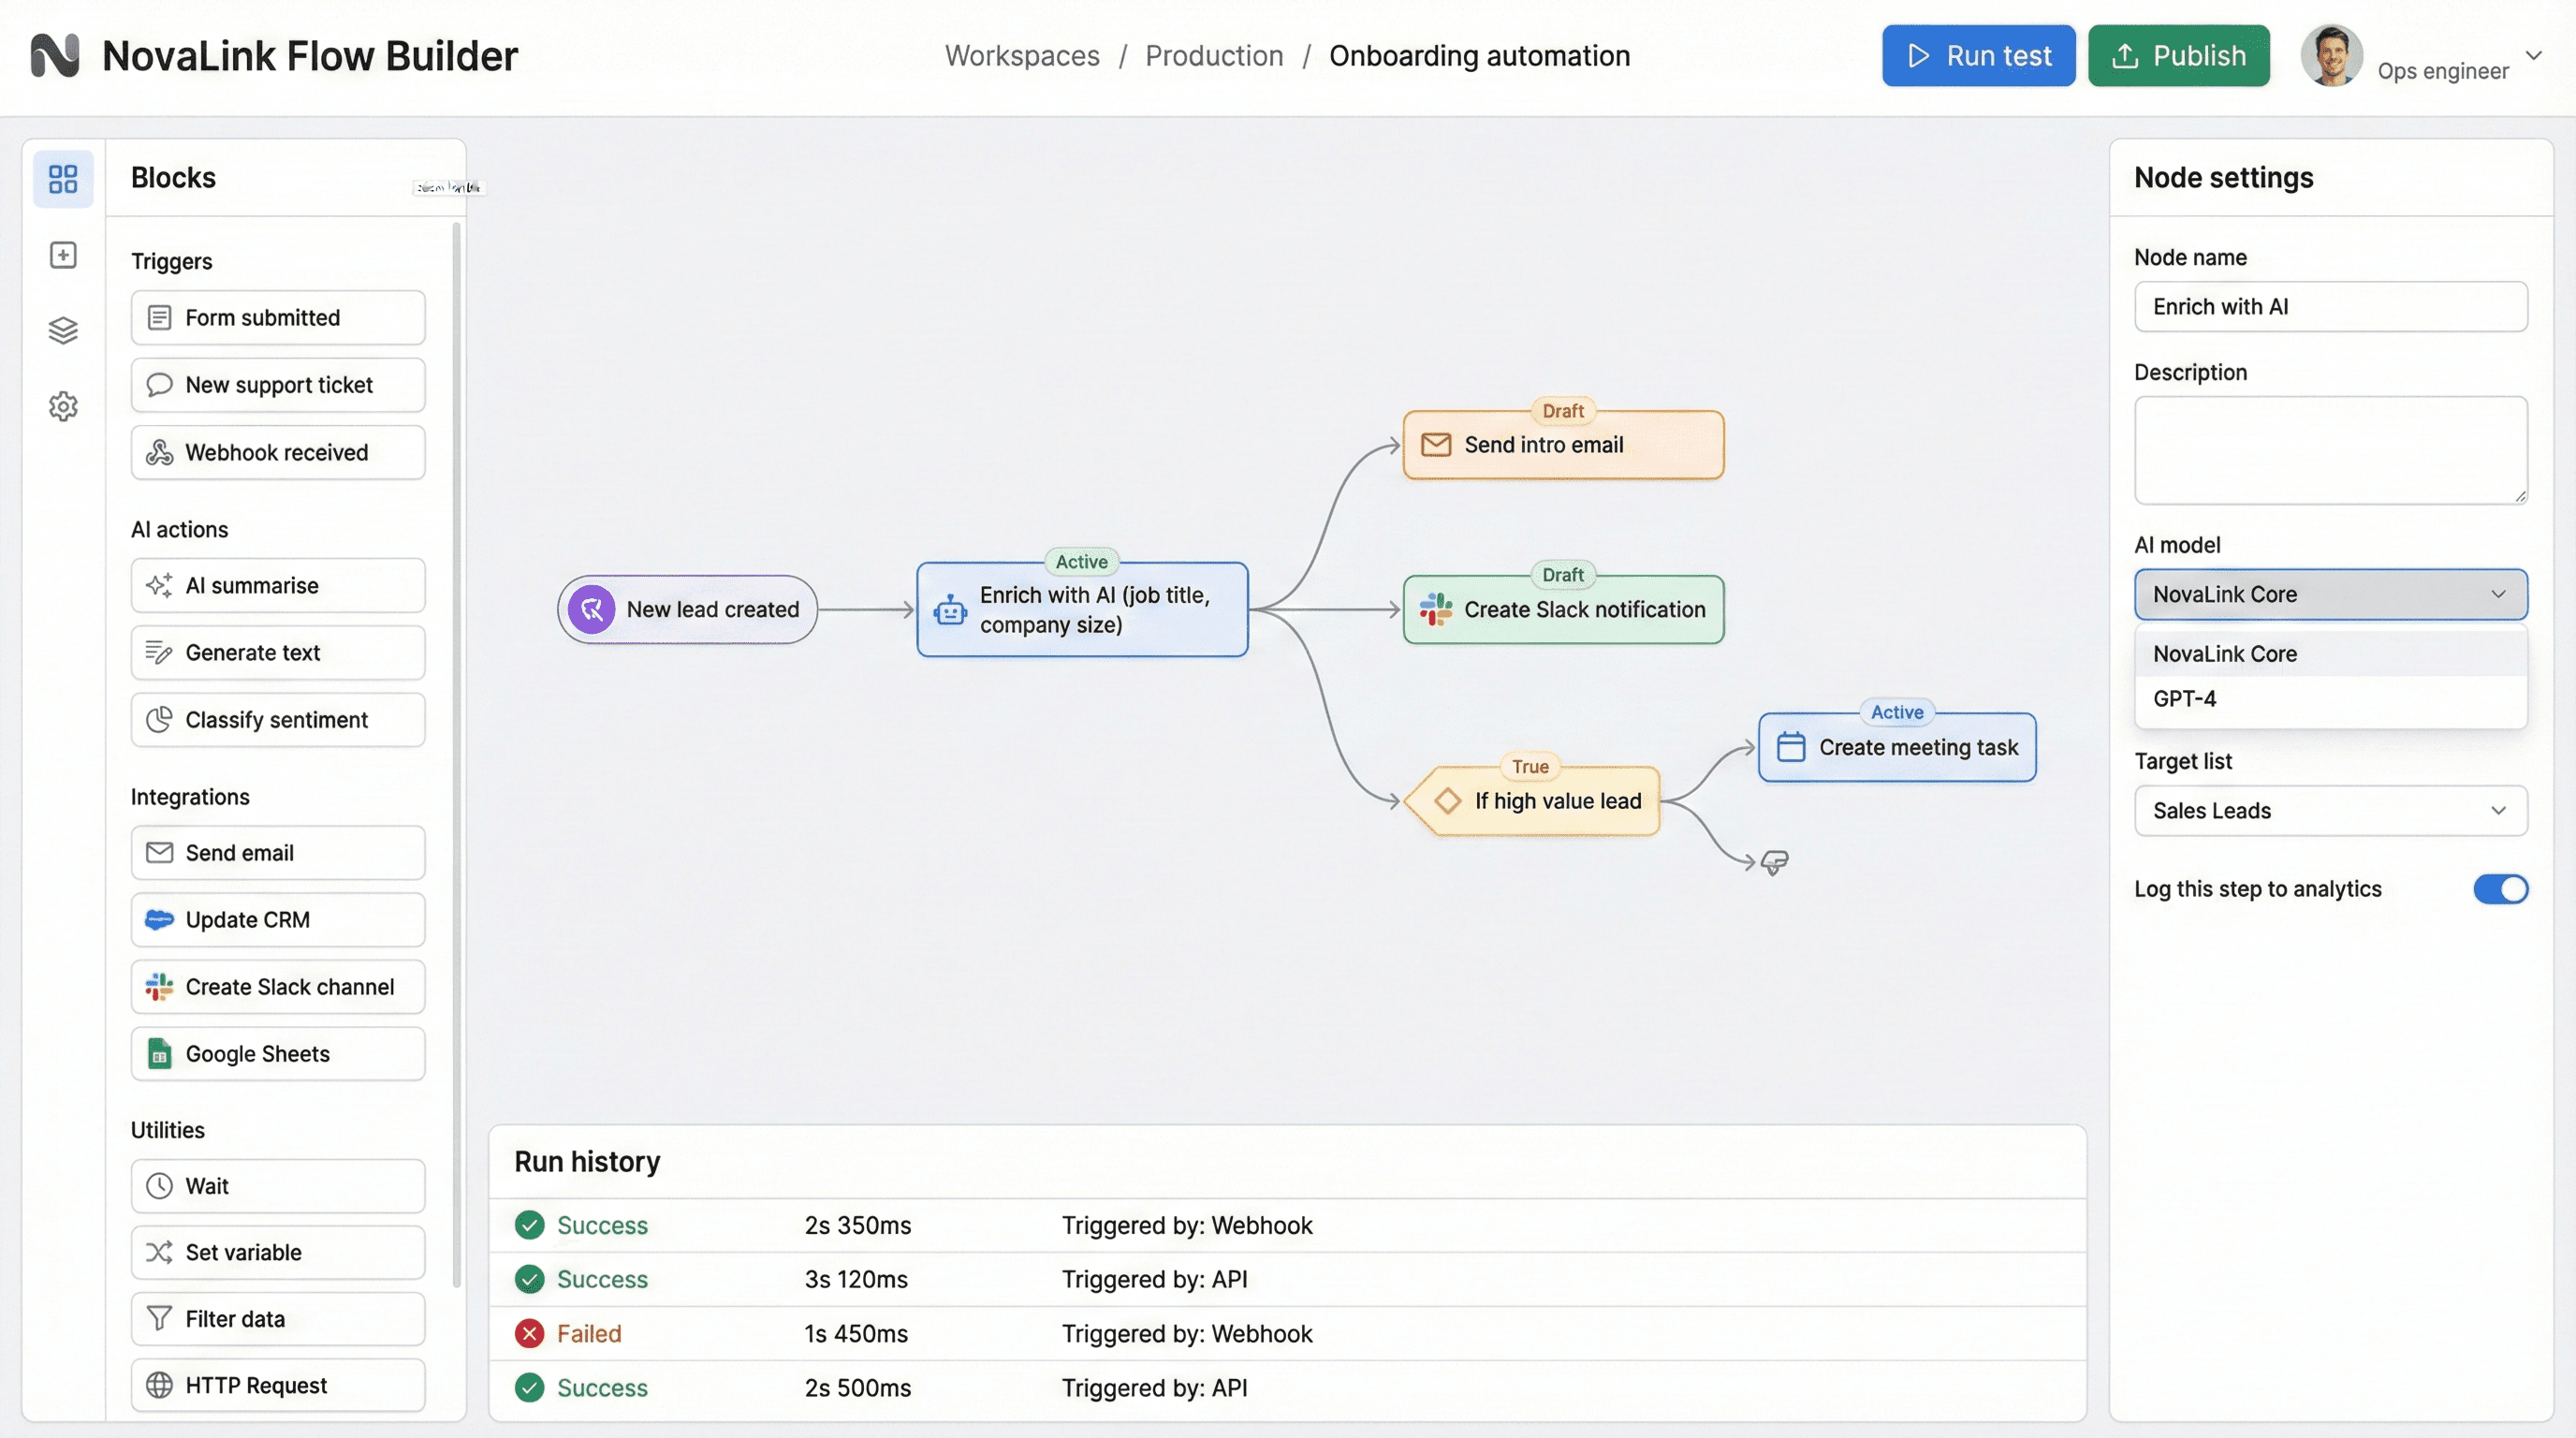The width and height of the screenshot is (2576, 1438).
Task: Click the Google Sheets integration block
Action: coord(277,1053)
